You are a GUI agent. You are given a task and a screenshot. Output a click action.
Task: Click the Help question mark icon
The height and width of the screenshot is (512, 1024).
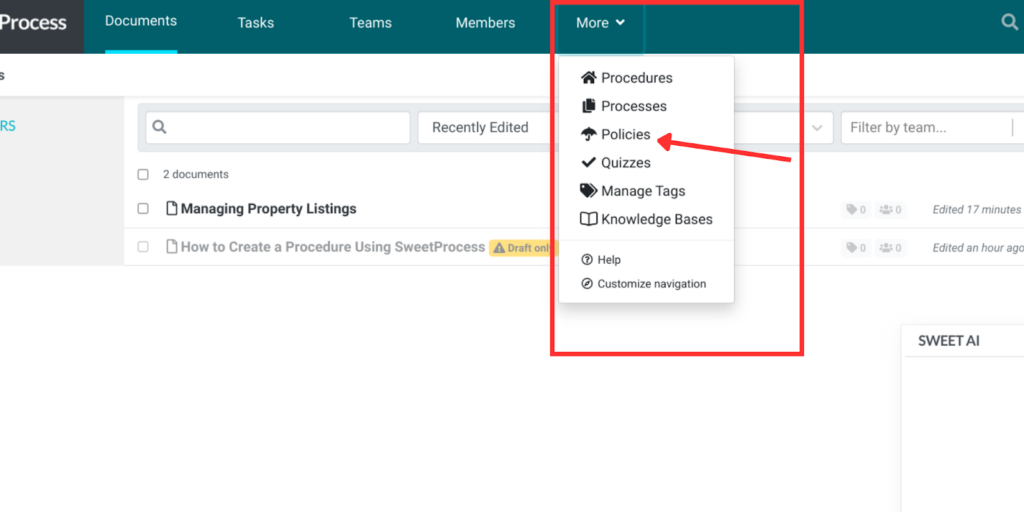click(586, 260)
